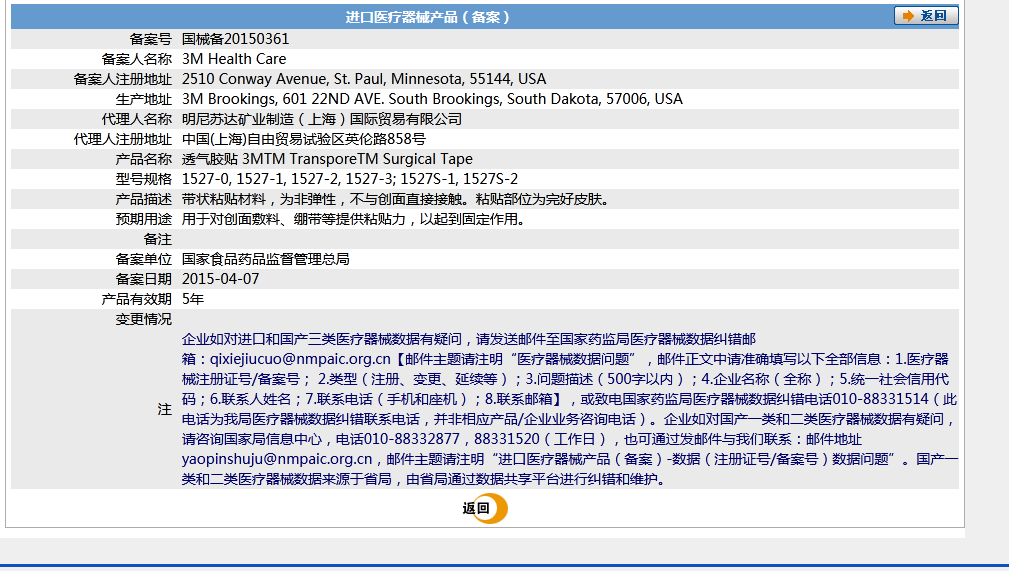
Task: Click the 返回 button in the header bar
Action: [926, 16]
